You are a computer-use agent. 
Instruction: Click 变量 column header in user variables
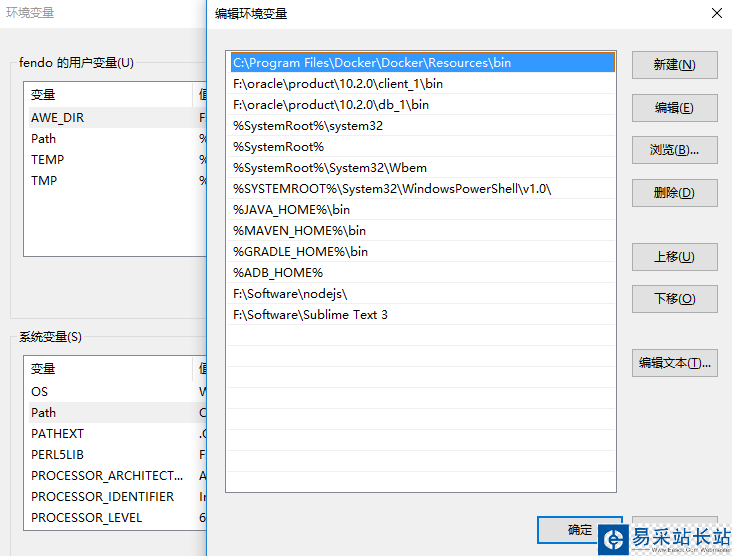pos(108,95)
